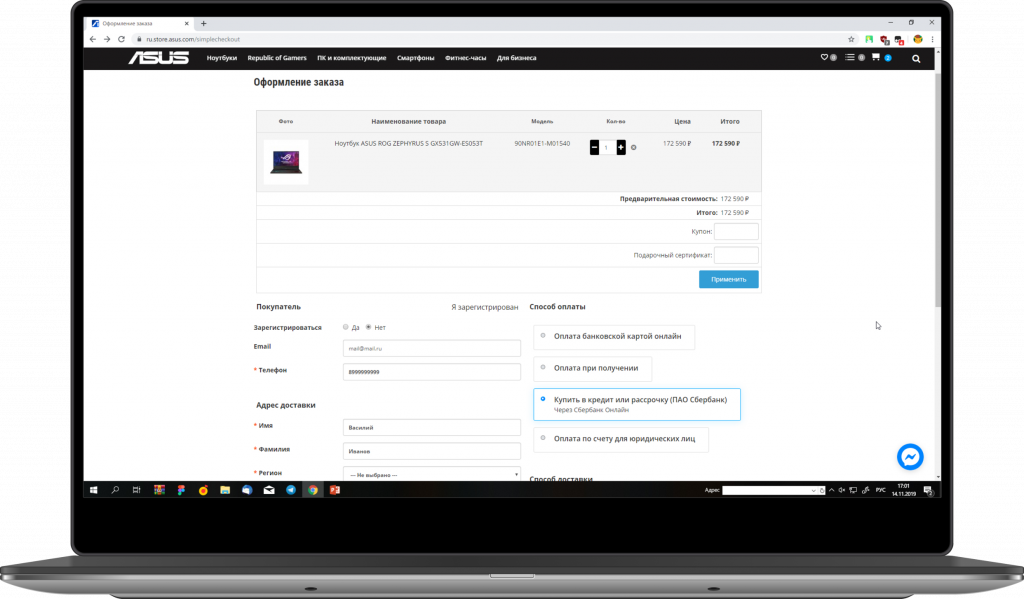Bookmark this page with the star
The image size is (1024, 599).
click(x=851, y=39)
